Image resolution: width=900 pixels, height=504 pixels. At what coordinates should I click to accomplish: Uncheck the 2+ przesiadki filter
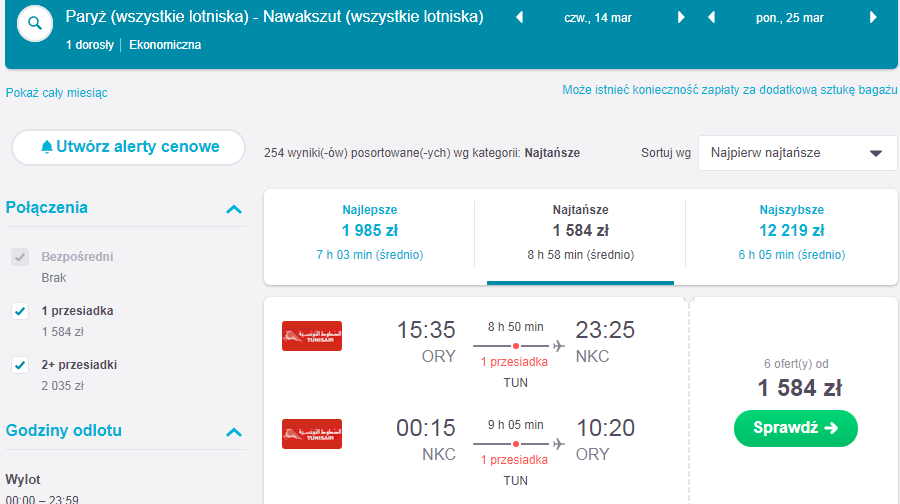point(20,365)
